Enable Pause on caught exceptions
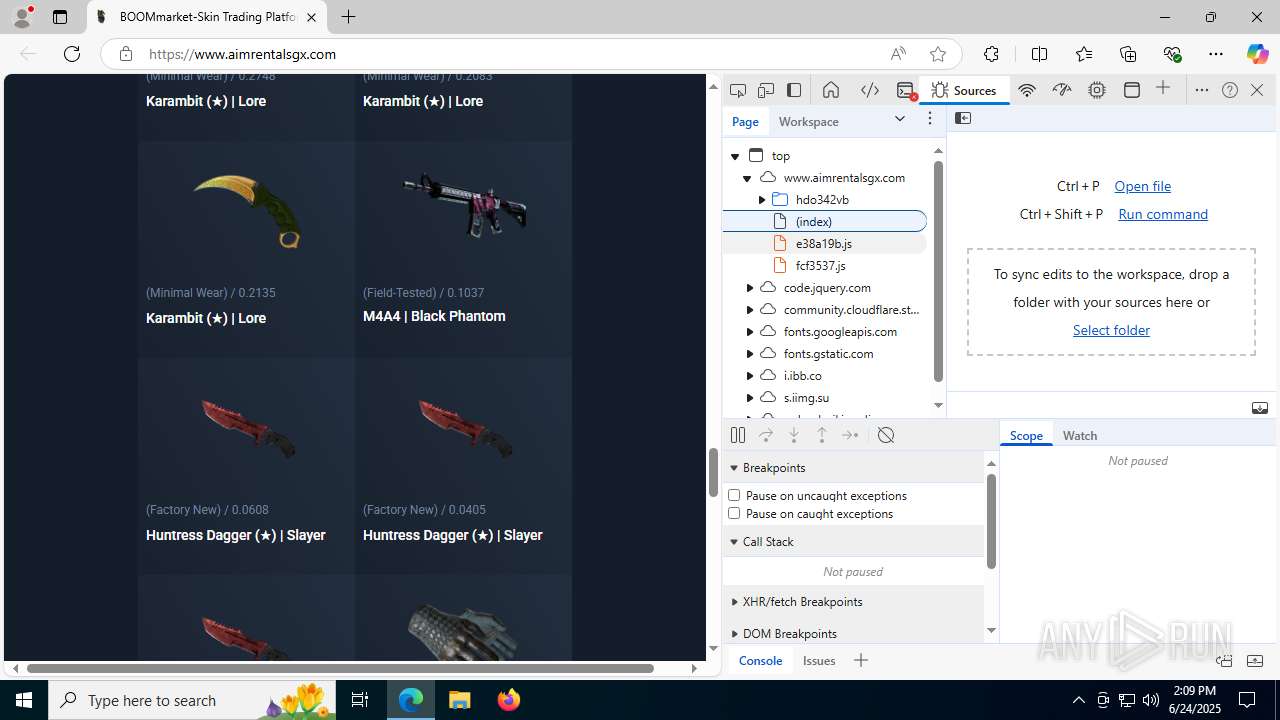This screenshot has height=720, width=1280. click(734, 513)
